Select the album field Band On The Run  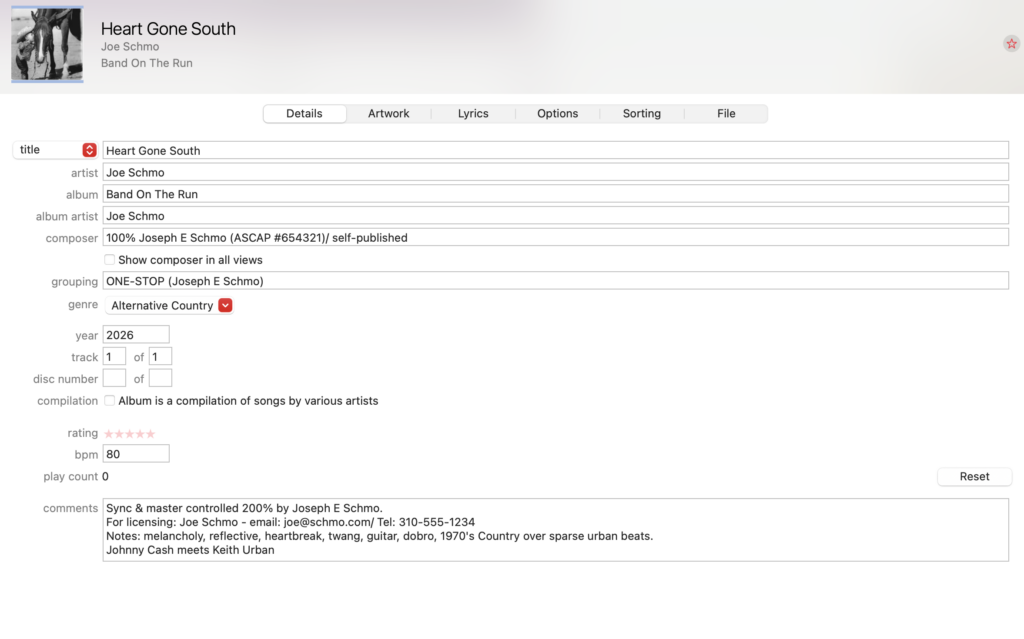click(x=555, y=194)
